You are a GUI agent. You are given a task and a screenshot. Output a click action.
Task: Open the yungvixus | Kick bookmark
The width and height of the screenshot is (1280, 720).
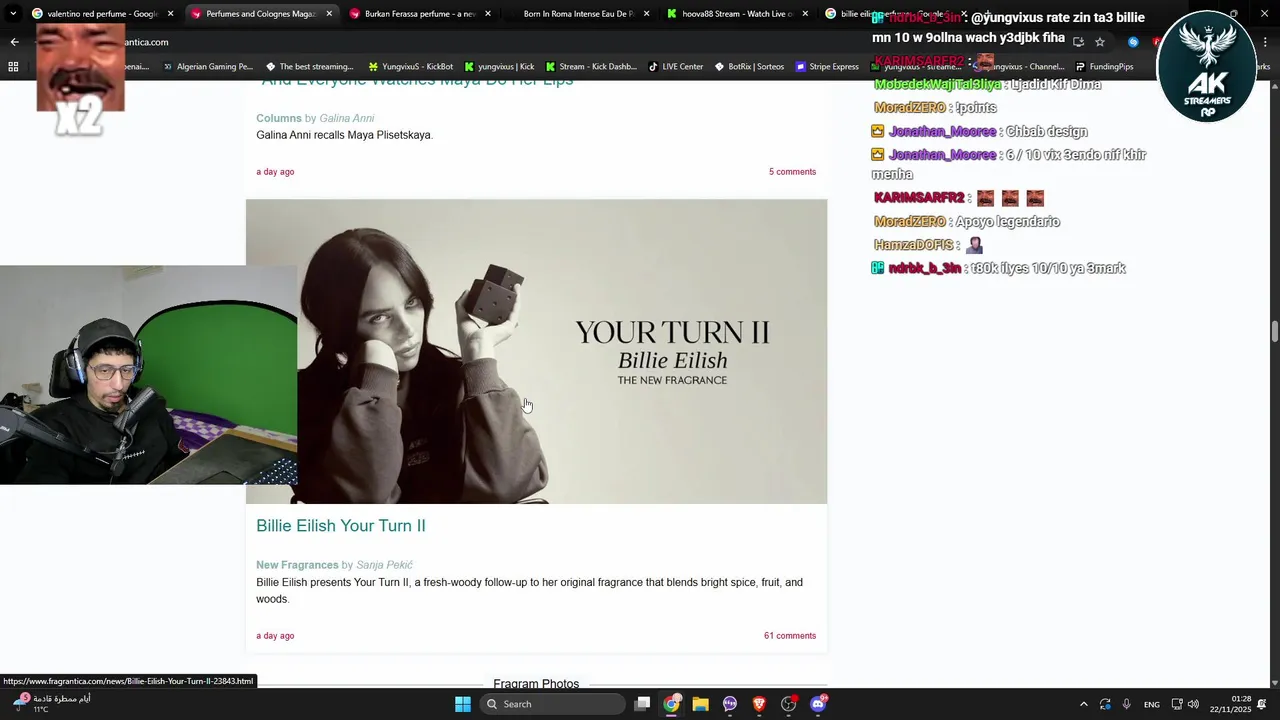[x=498, y=67]
